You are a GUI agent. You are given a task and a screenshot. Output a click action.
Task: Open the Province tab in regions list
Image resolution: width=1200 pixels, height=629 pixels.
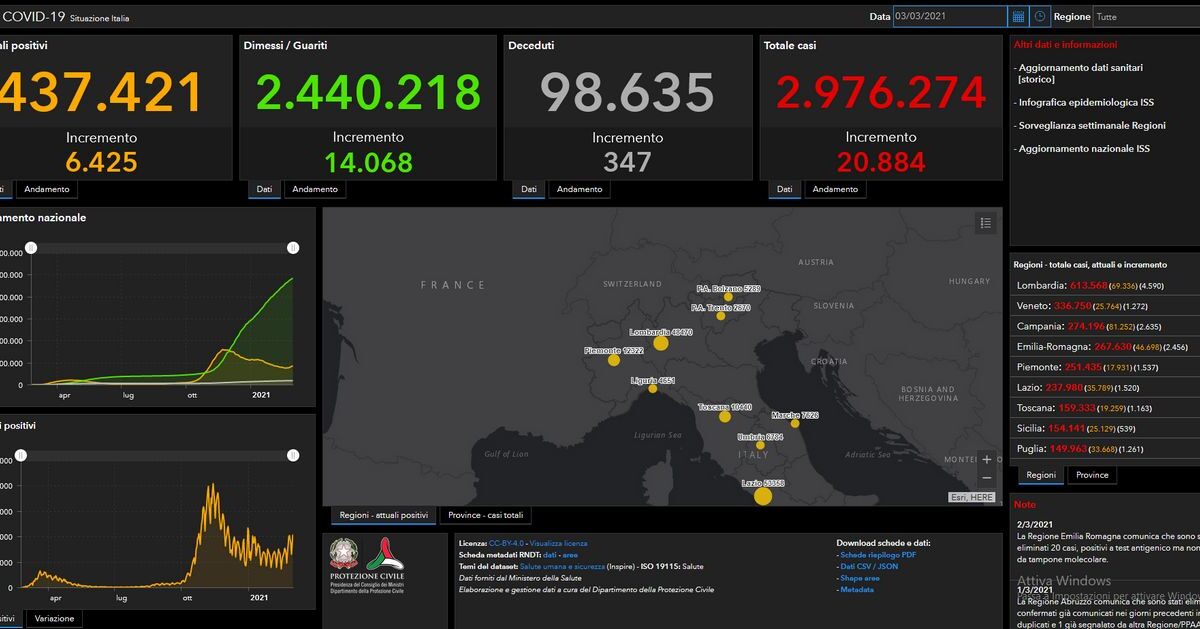1092,475
